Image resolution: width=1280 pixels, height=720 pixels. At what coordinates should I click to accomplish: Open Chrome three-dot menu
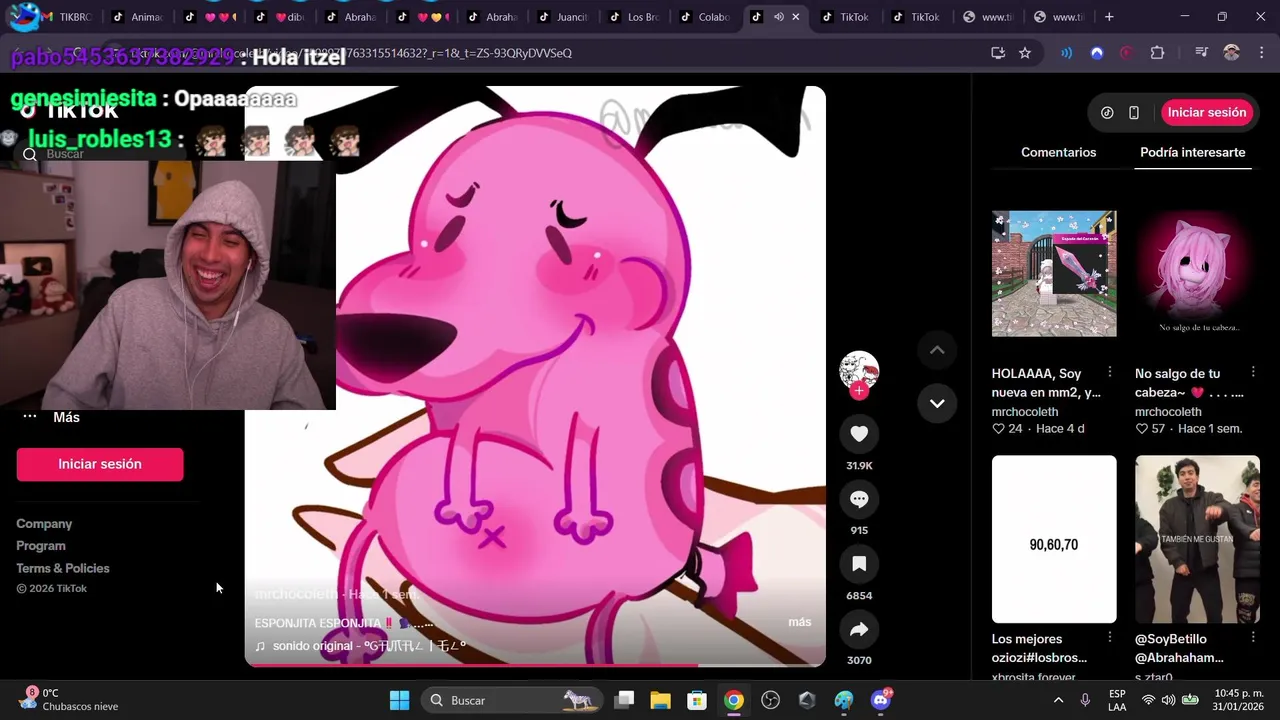(x=1260, y=53)
